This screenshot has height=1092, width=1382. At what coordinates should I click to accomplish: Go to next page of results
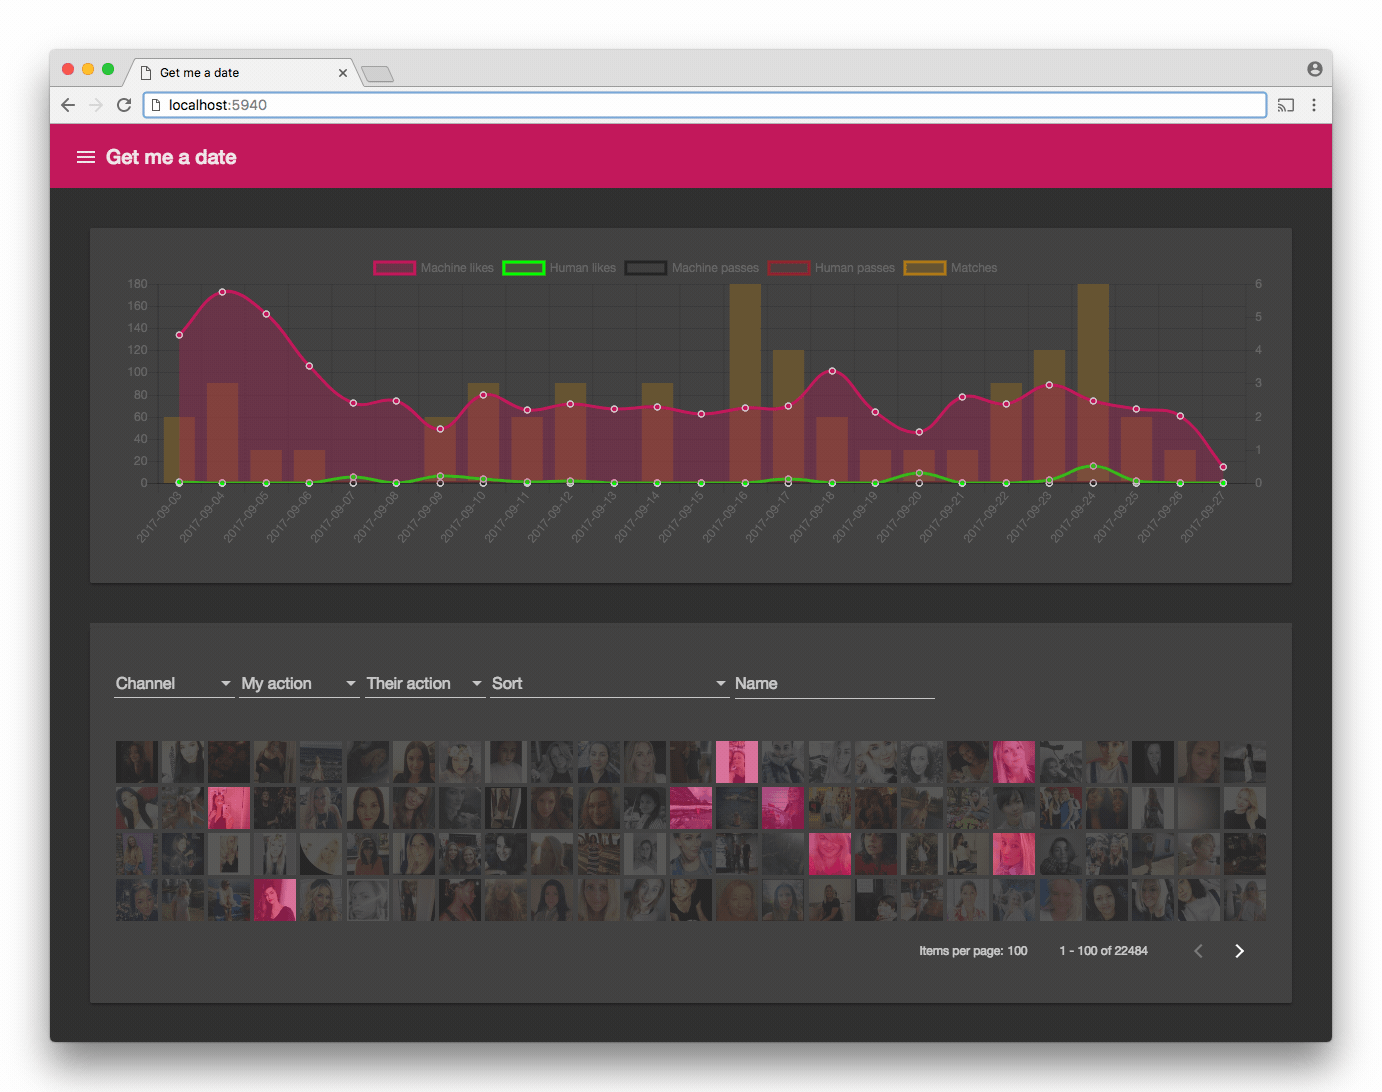(1239, 951)
